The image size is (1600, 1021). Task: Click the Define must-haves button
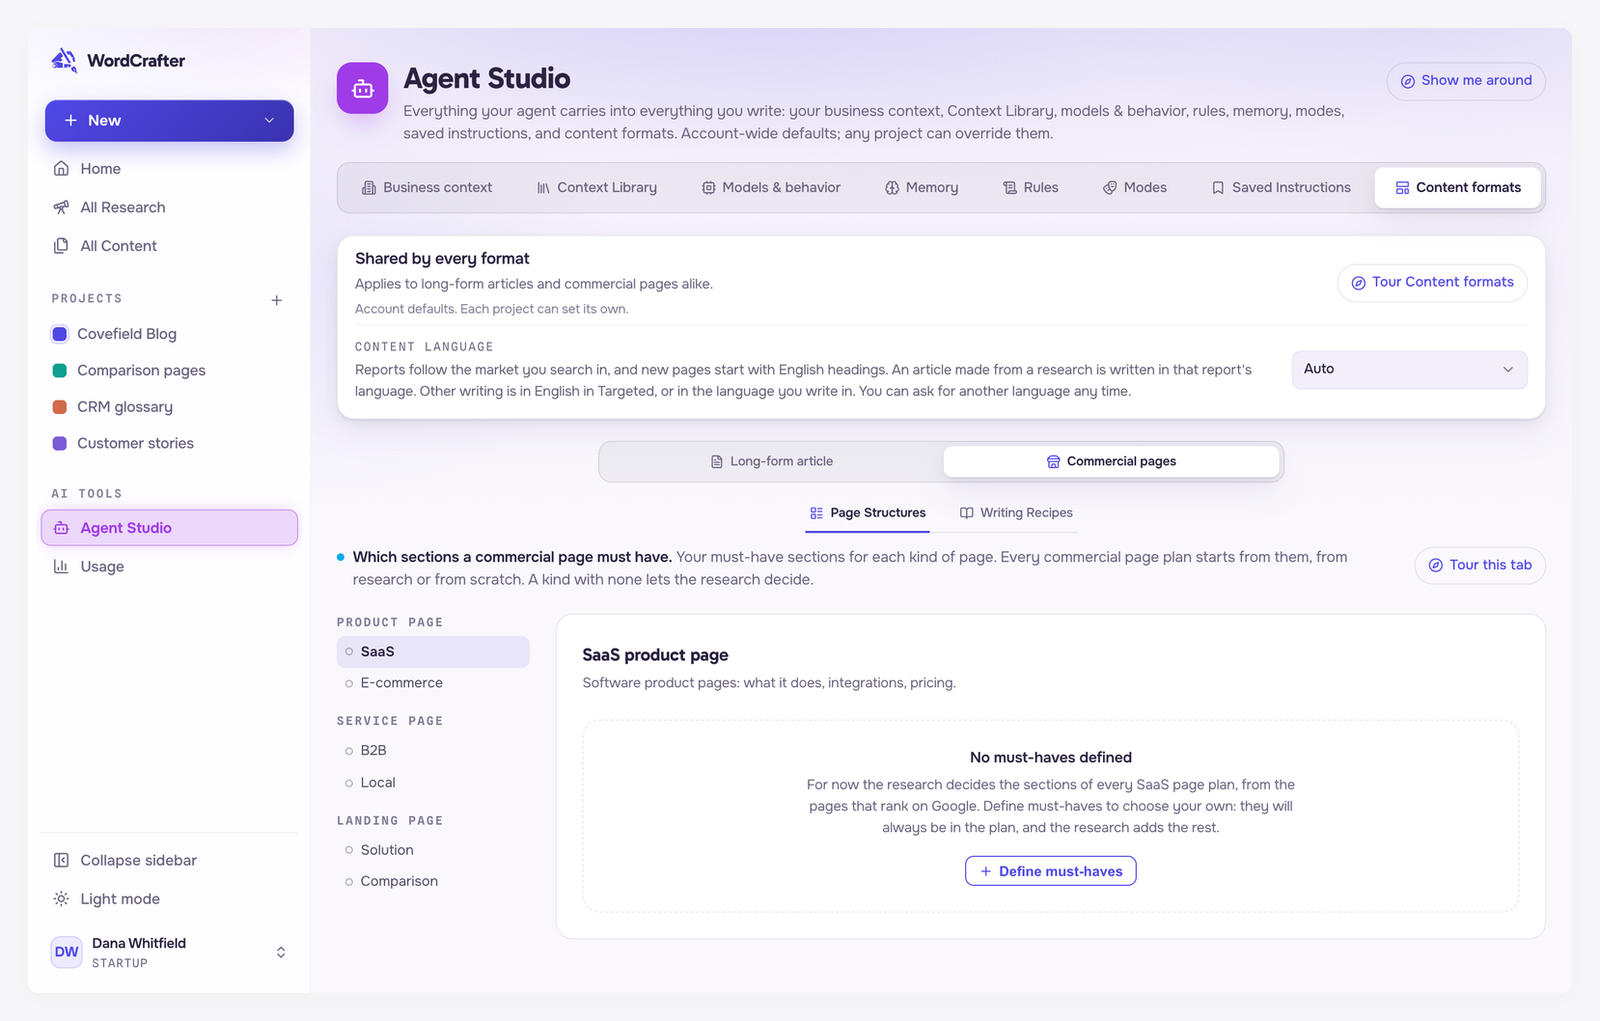pyautogui.click(x=1050, y=871)
